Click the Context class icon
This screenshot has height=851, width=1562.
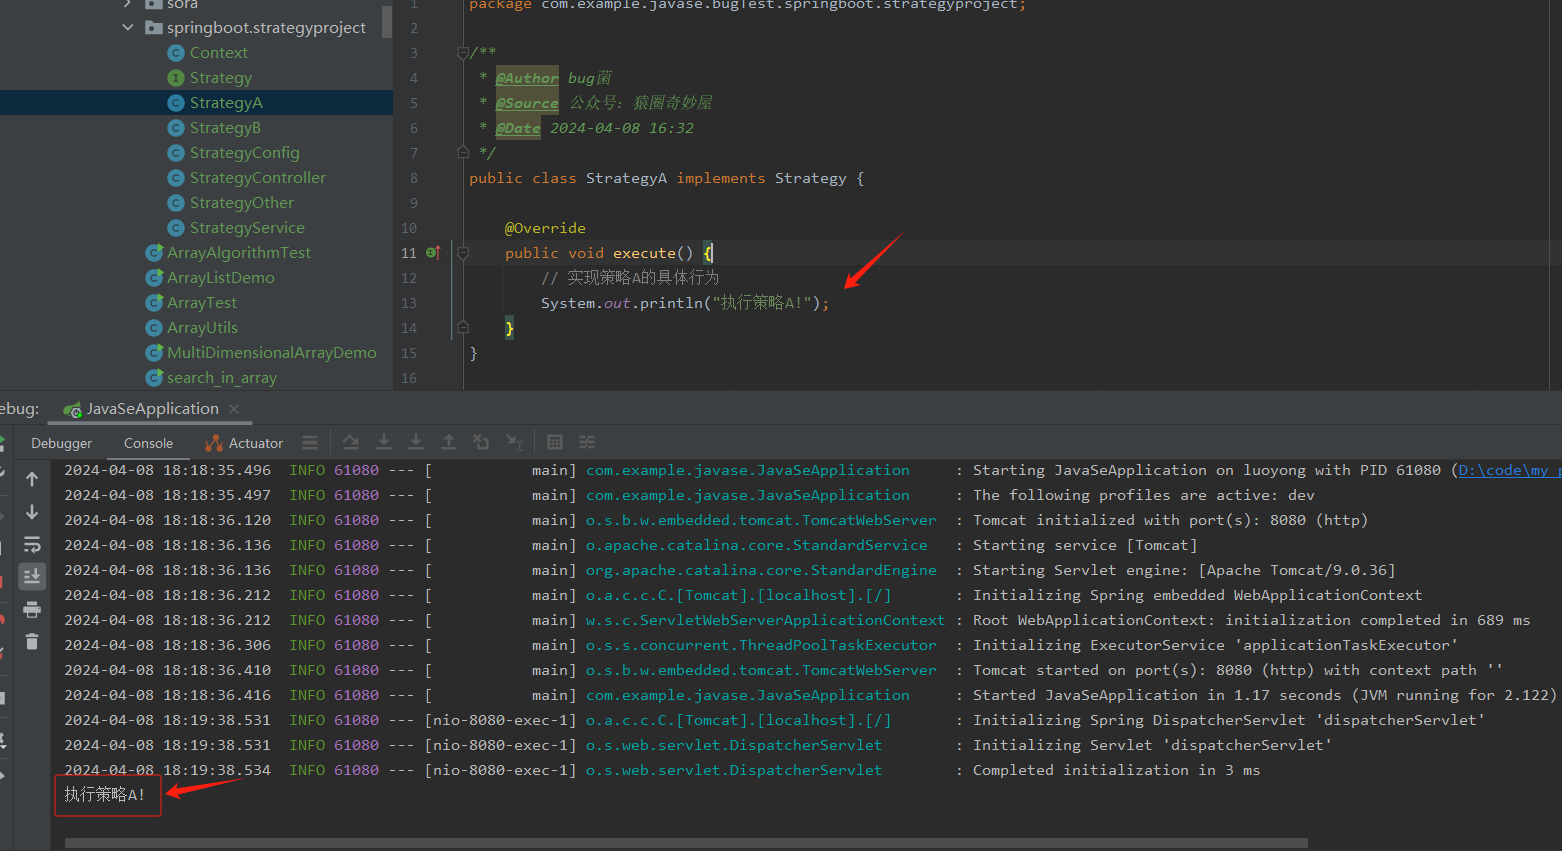click(176, 53)
